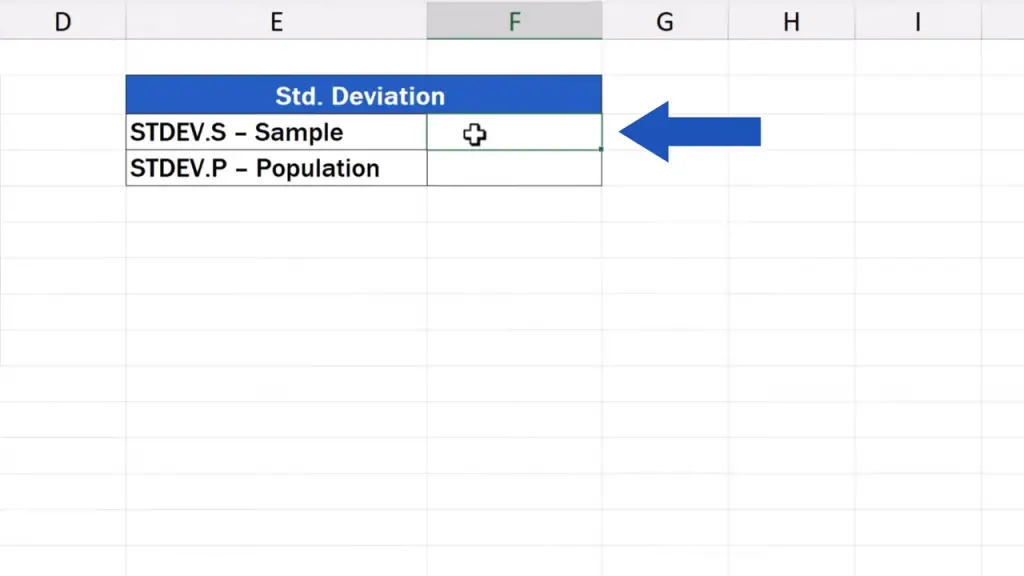Select column G header

pos(665,21)
